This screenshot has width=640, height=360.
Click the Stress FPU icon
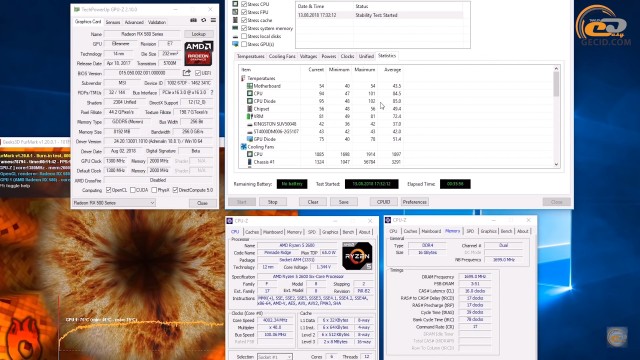[x=235, y=12]
